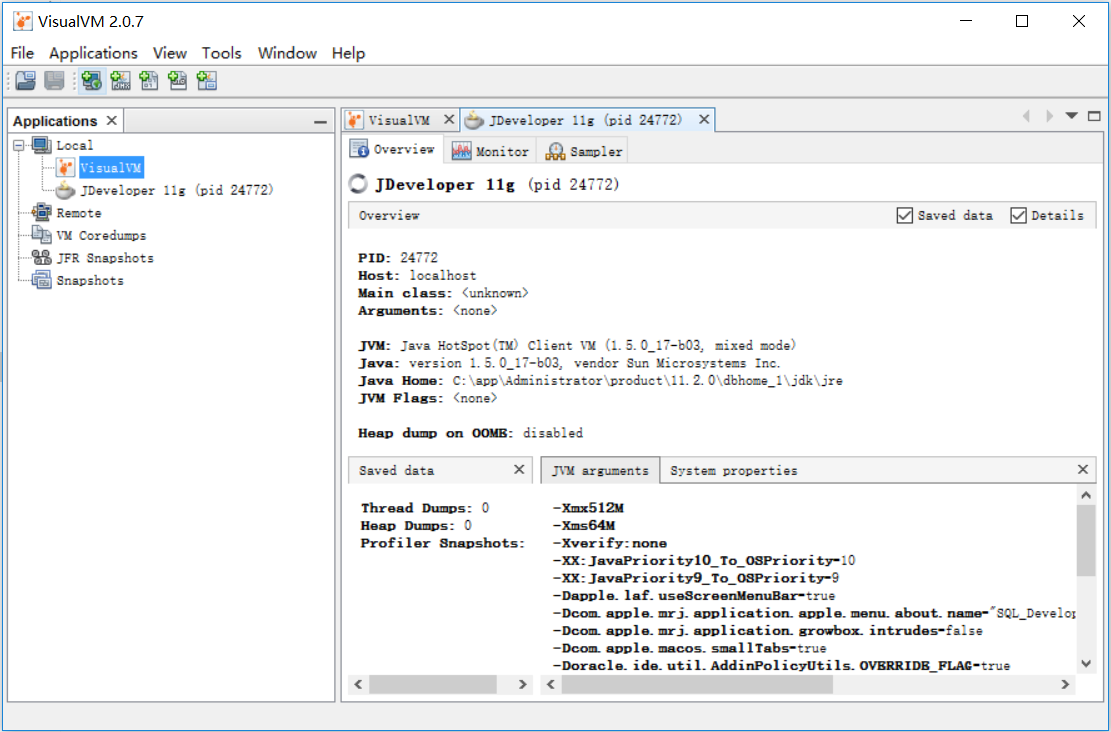
Task: Close the JDeveloper 11g document tab
Action: tap(704, 119)
